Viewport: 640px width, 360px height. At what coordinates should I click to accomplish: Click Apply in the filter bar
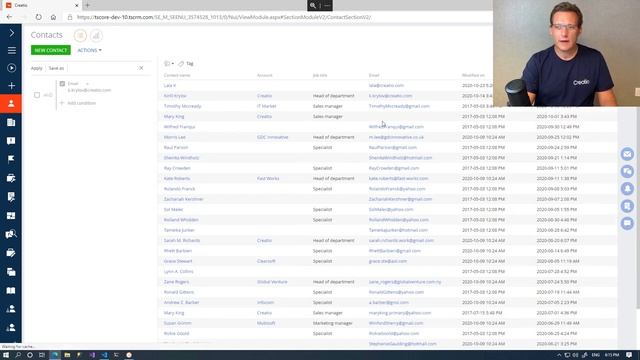coord(36,68)
